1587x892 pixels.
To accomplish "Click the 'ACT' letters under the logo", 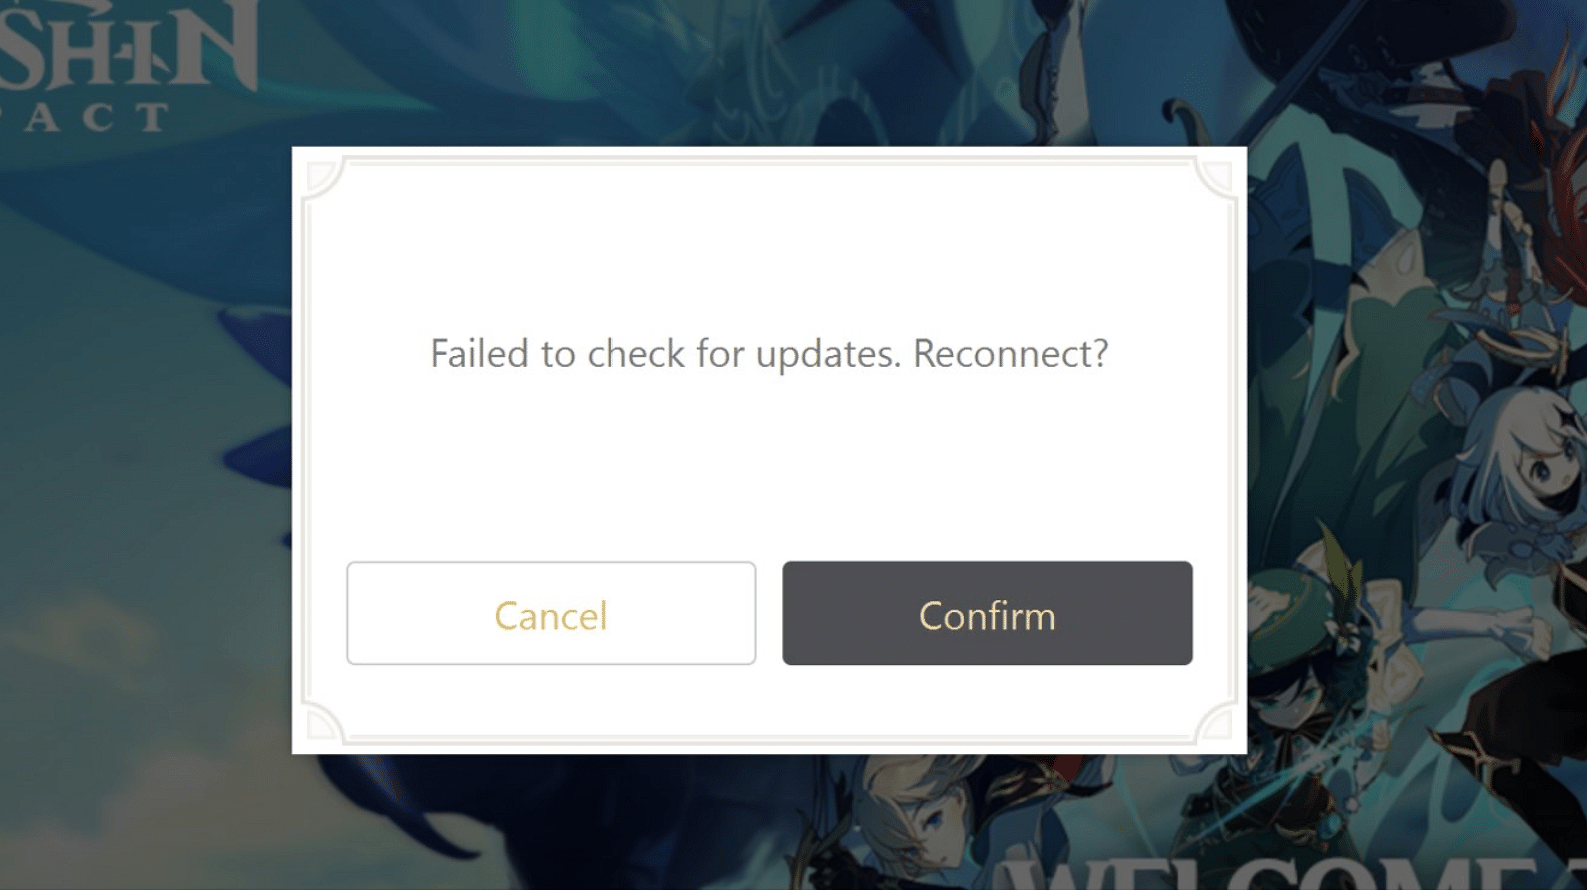I will click(95, 118).
